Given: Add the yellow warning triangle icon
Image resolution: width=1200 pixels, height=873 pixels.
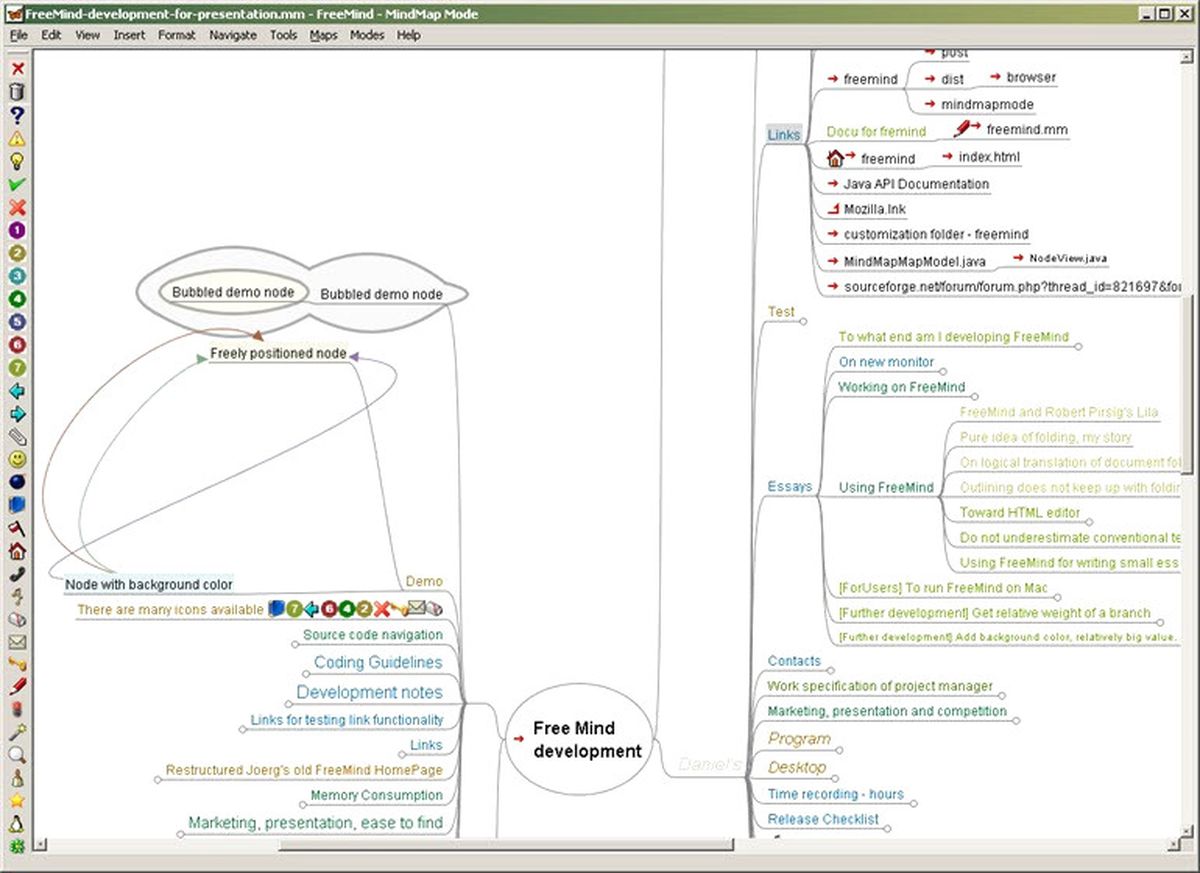Looking at the screenshot, I should pyautogui.click(x=17, y=138).
